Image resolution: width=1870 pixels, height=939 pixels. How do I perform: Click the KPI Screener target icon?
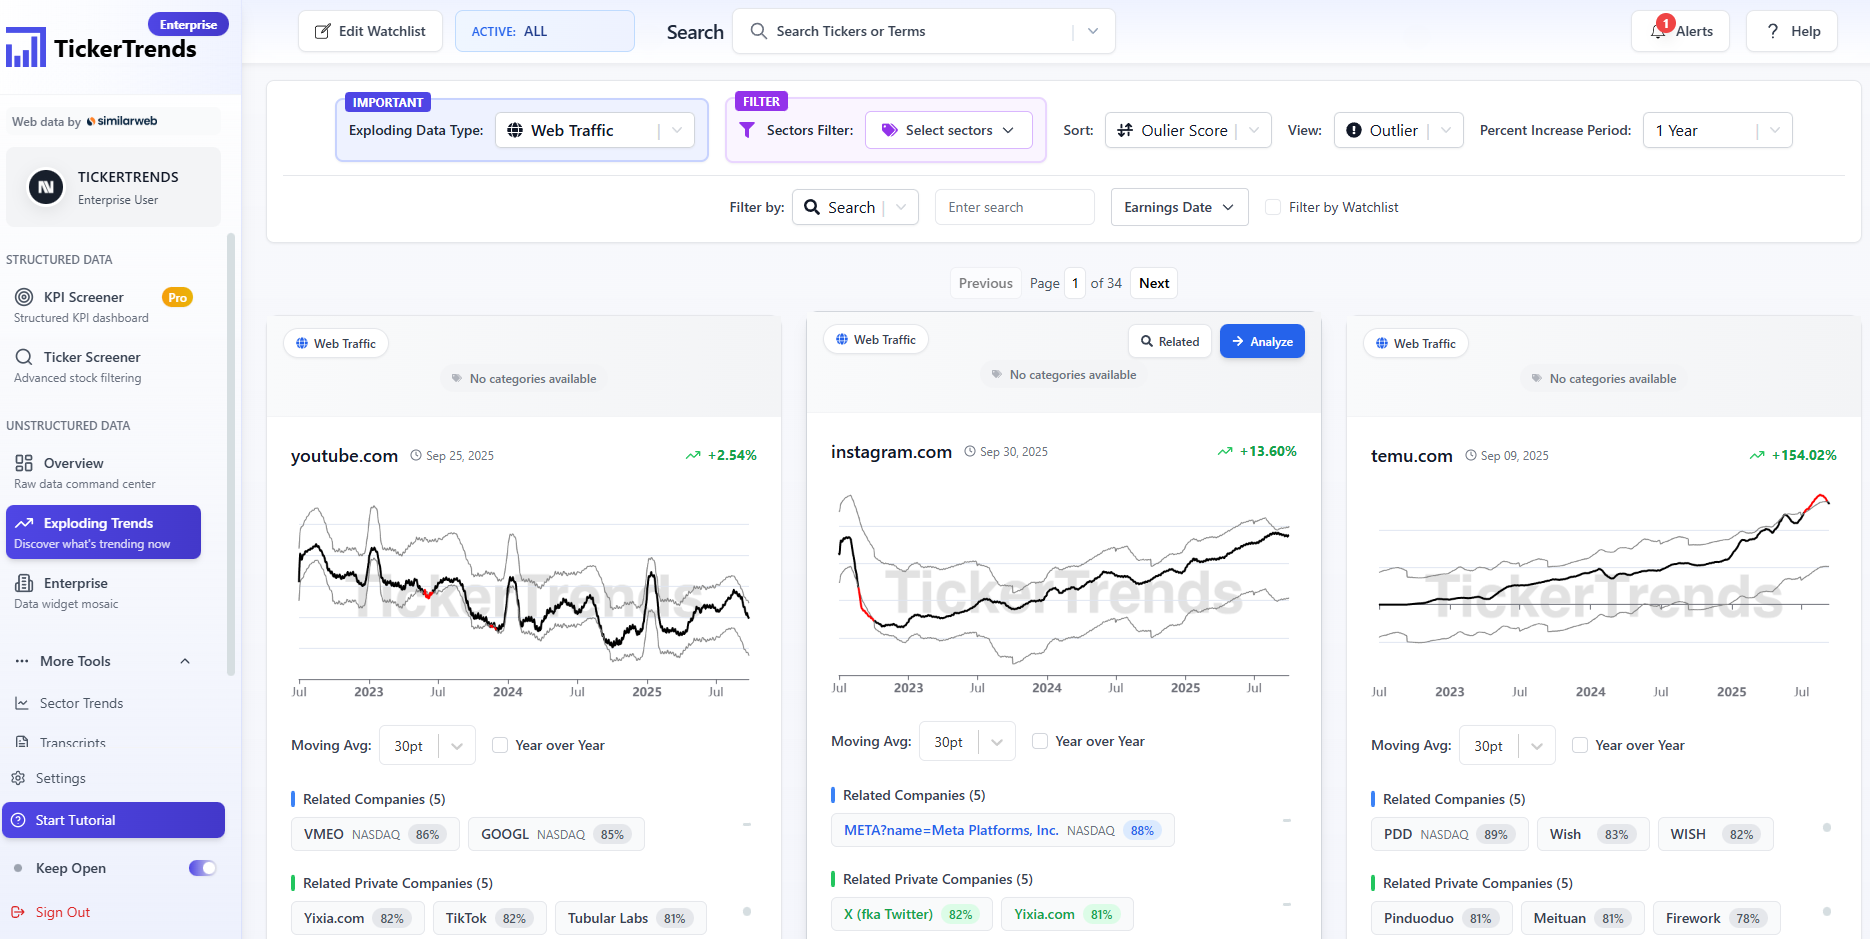point(24,297)
